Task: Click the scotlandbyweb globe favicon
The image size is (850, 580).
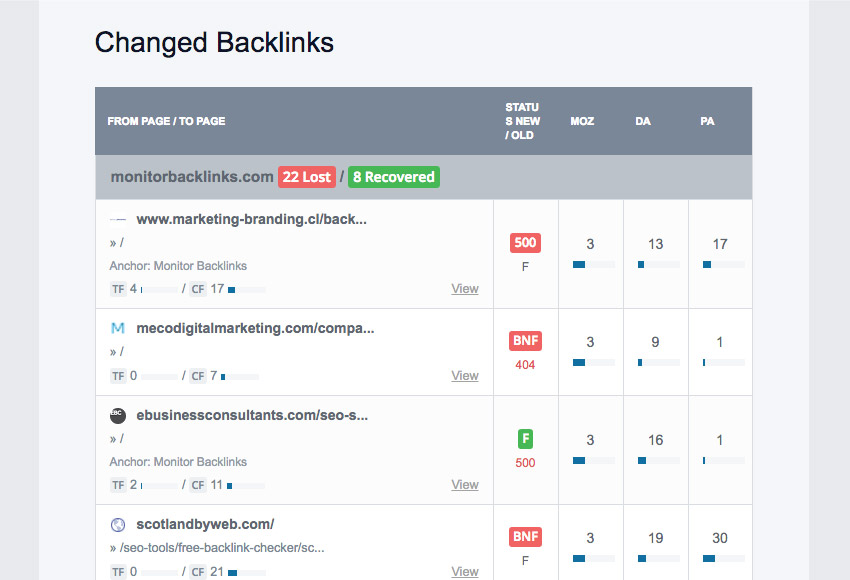Action: click(118, 525)
